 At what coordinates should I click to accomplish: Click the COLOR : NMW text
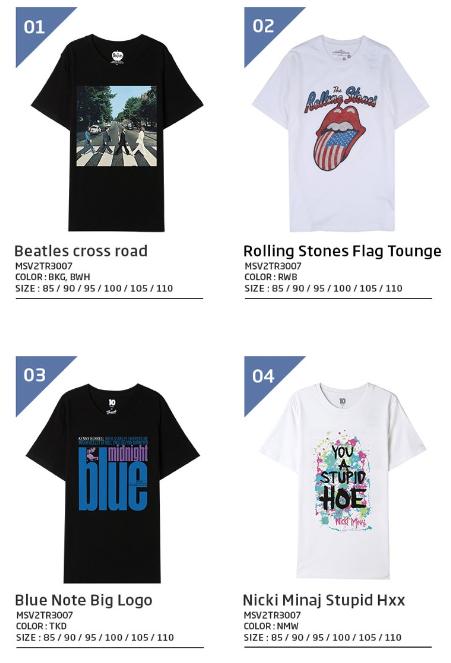[271, 626]
